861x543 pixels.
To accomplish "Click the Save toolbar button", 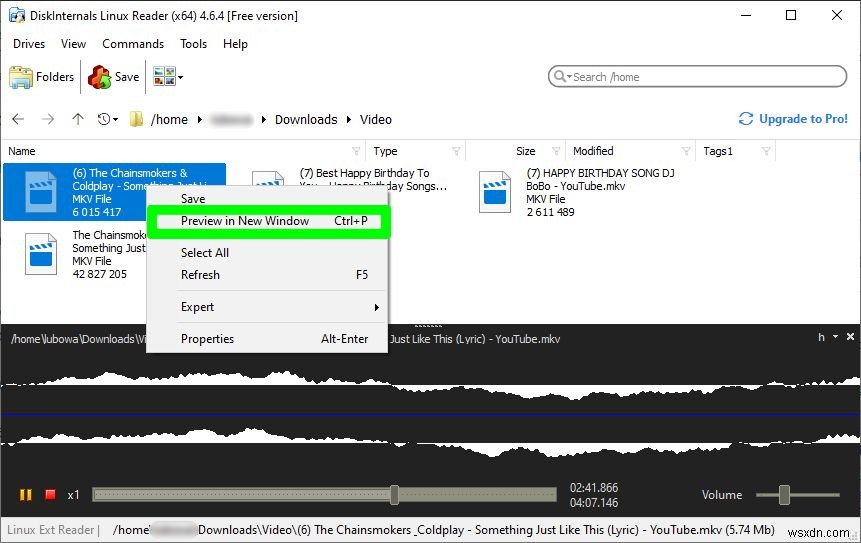I will point(114,77).
